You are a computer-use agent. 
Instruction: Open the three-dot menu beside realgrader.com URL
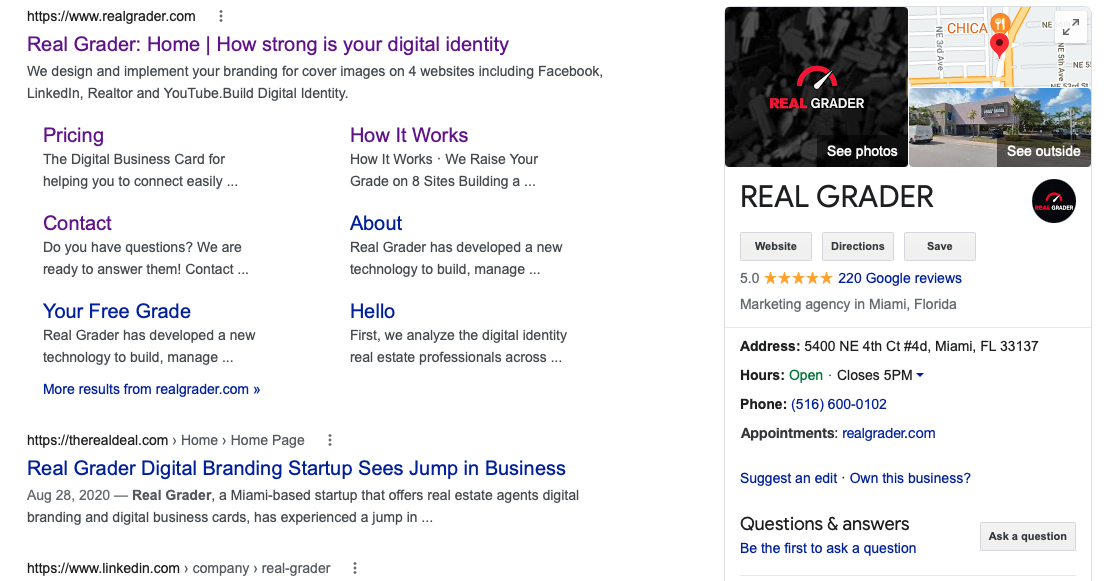220,16
